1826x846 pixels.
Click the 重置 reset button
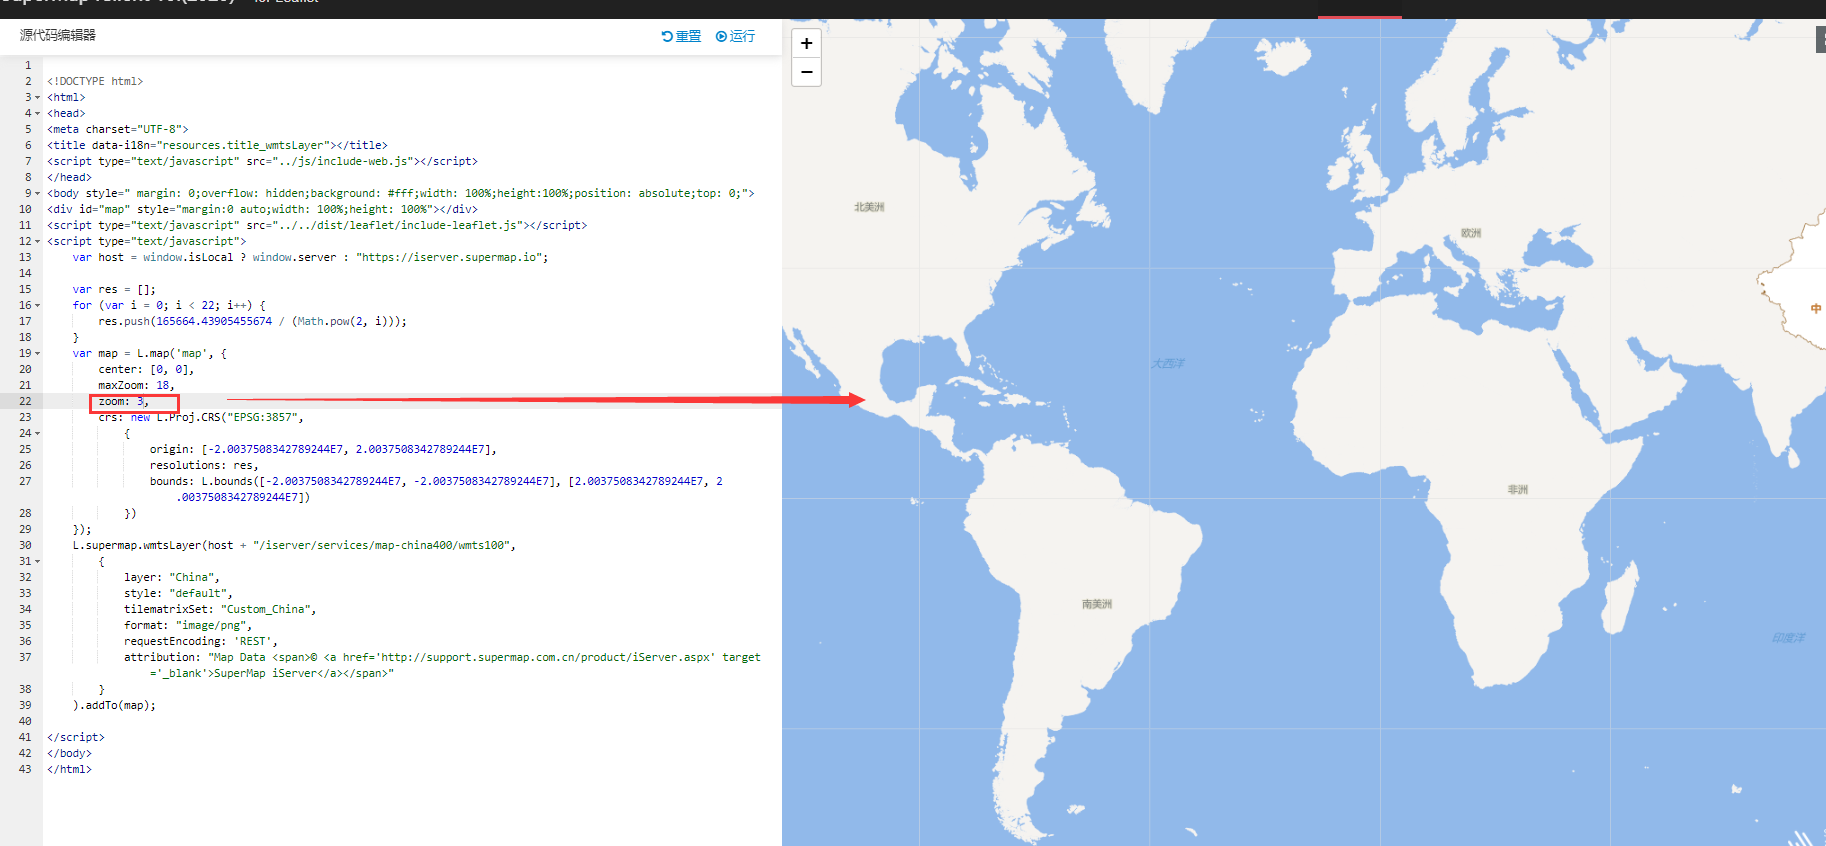[x=681, y=36]
